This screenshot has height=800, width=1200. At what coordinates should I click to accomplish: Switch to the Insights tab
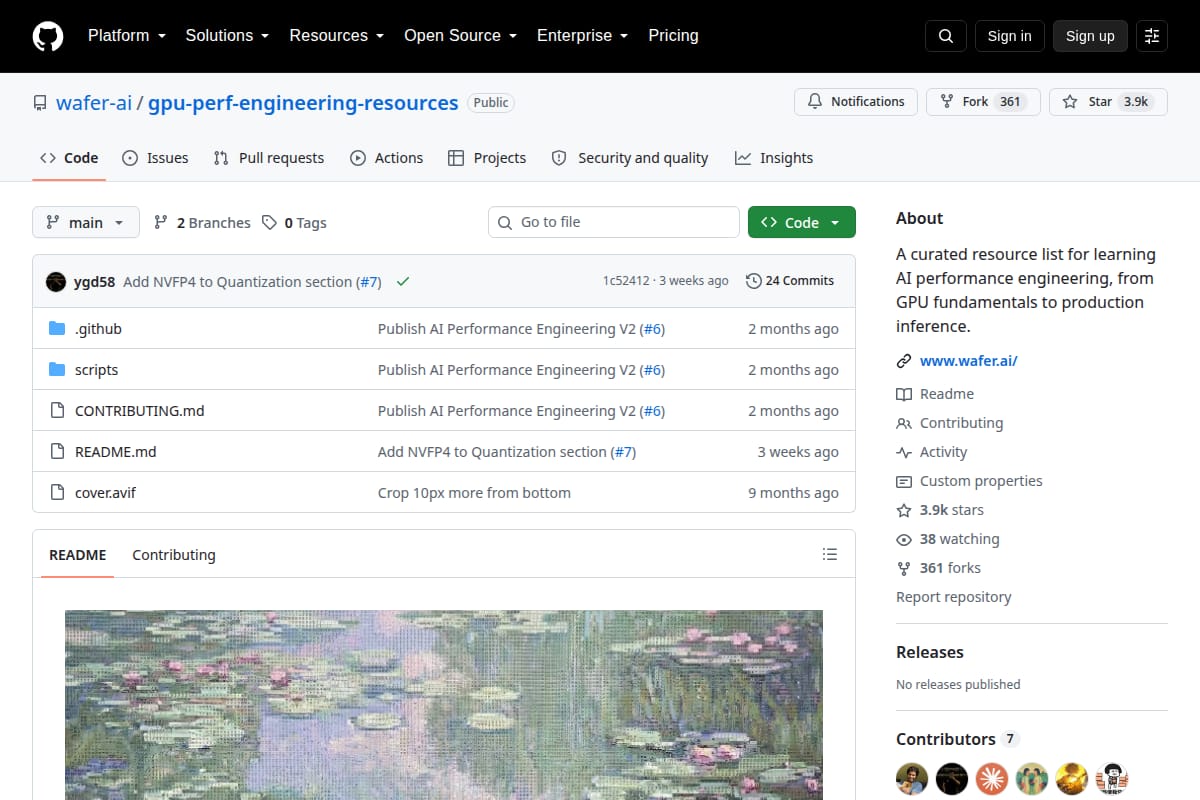tap(774, 158)
